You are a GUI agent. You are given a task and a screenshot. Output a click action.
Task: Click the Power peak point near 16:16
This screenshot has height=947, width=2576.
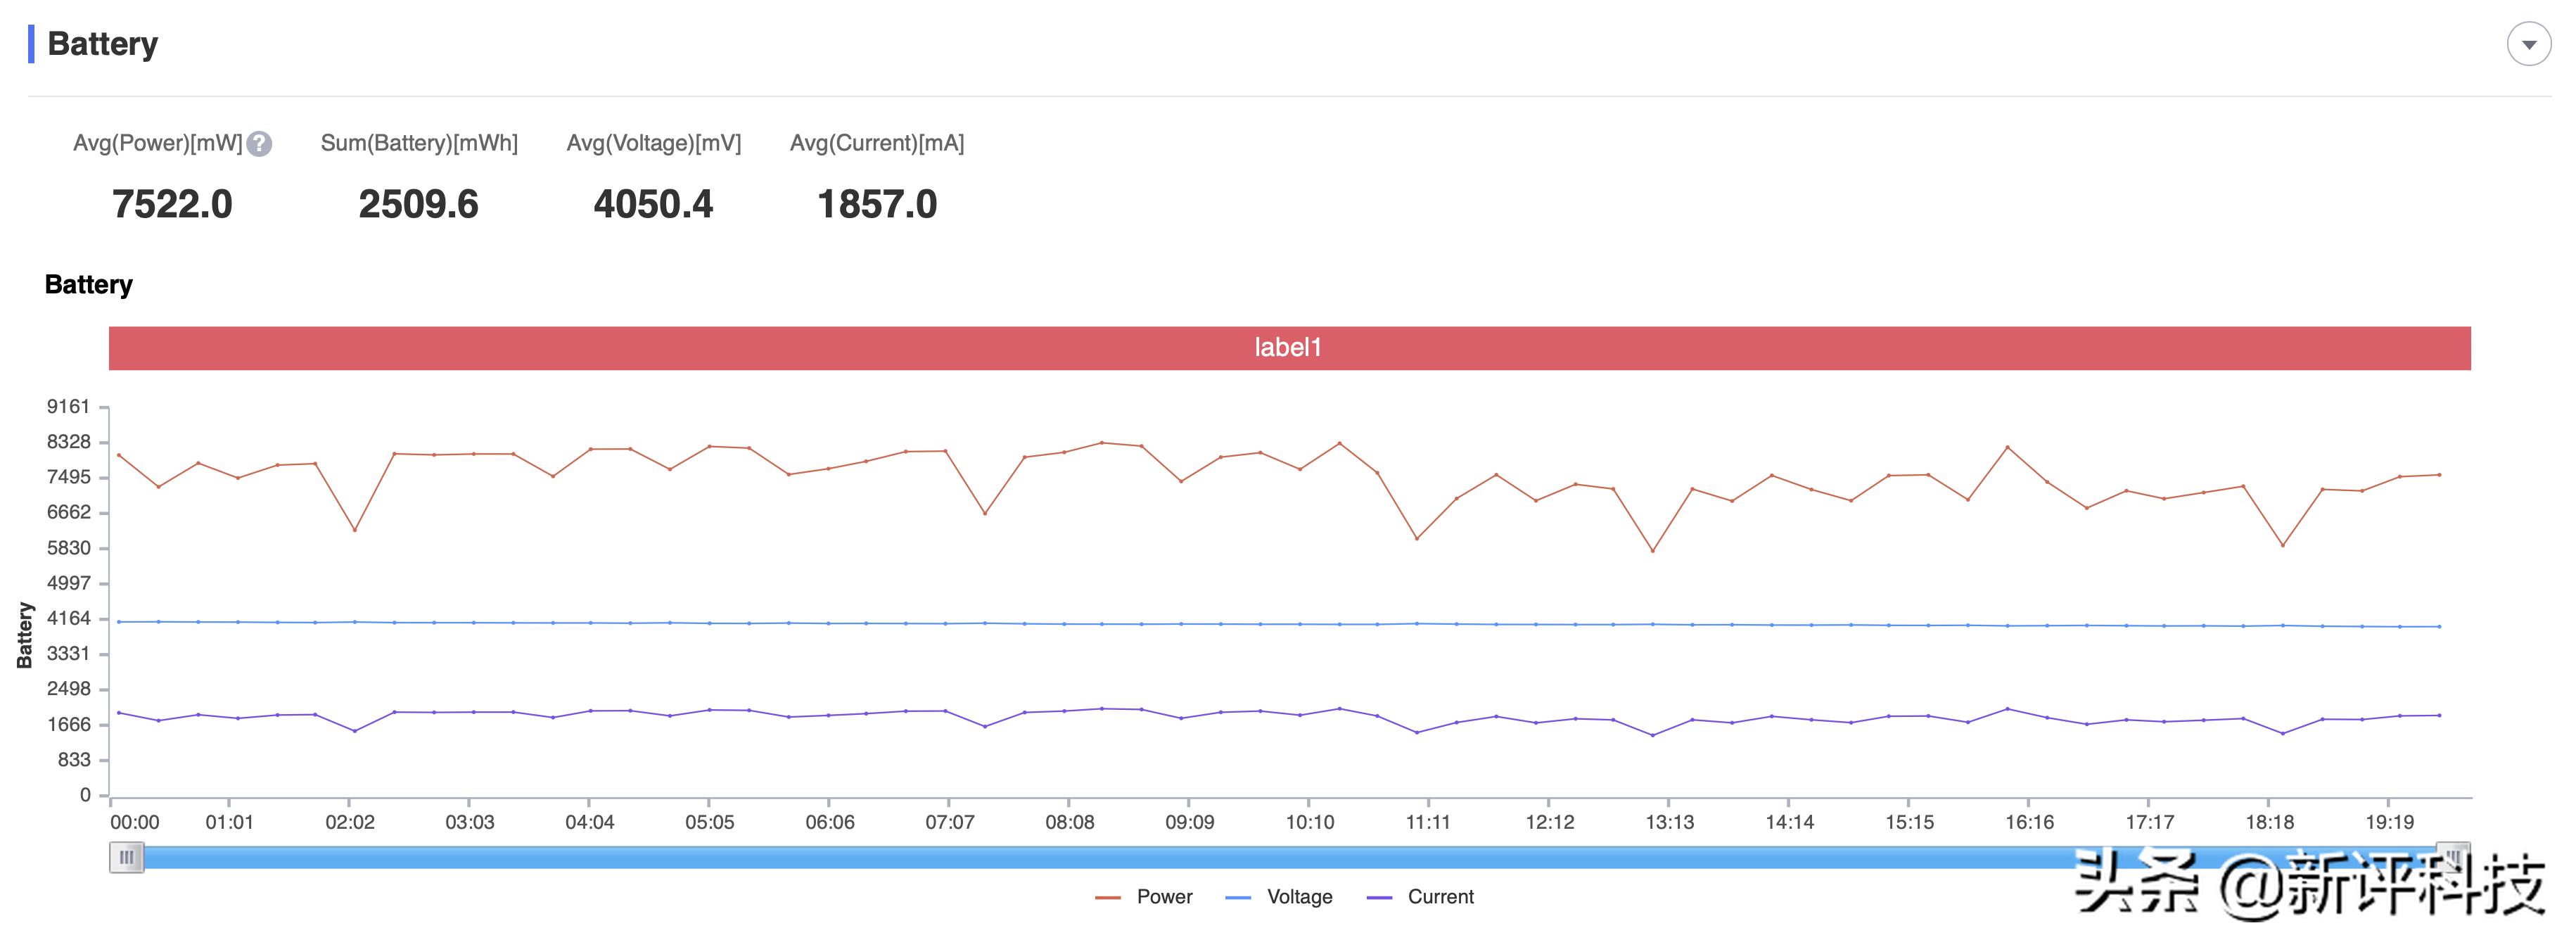2007,447
